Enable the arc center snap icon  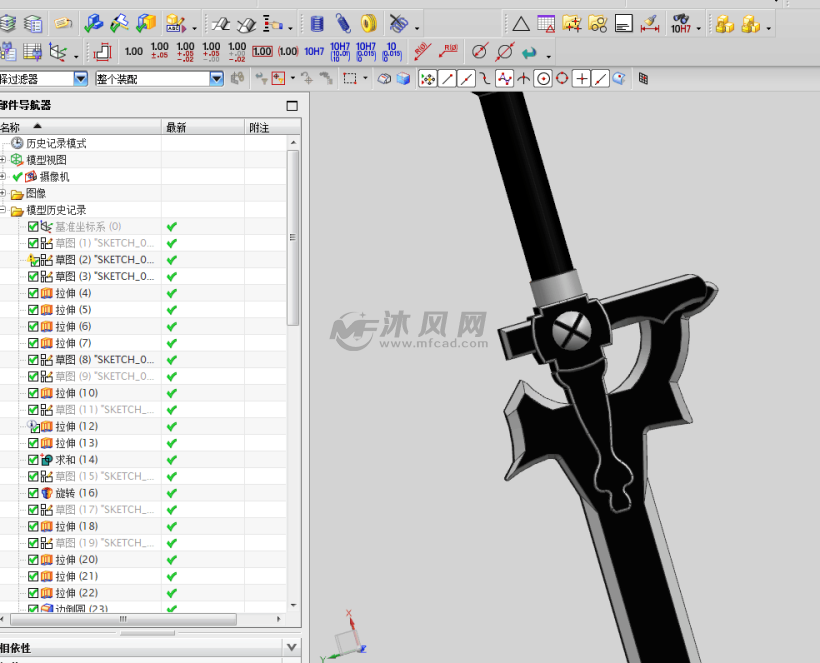pos(543,79)
